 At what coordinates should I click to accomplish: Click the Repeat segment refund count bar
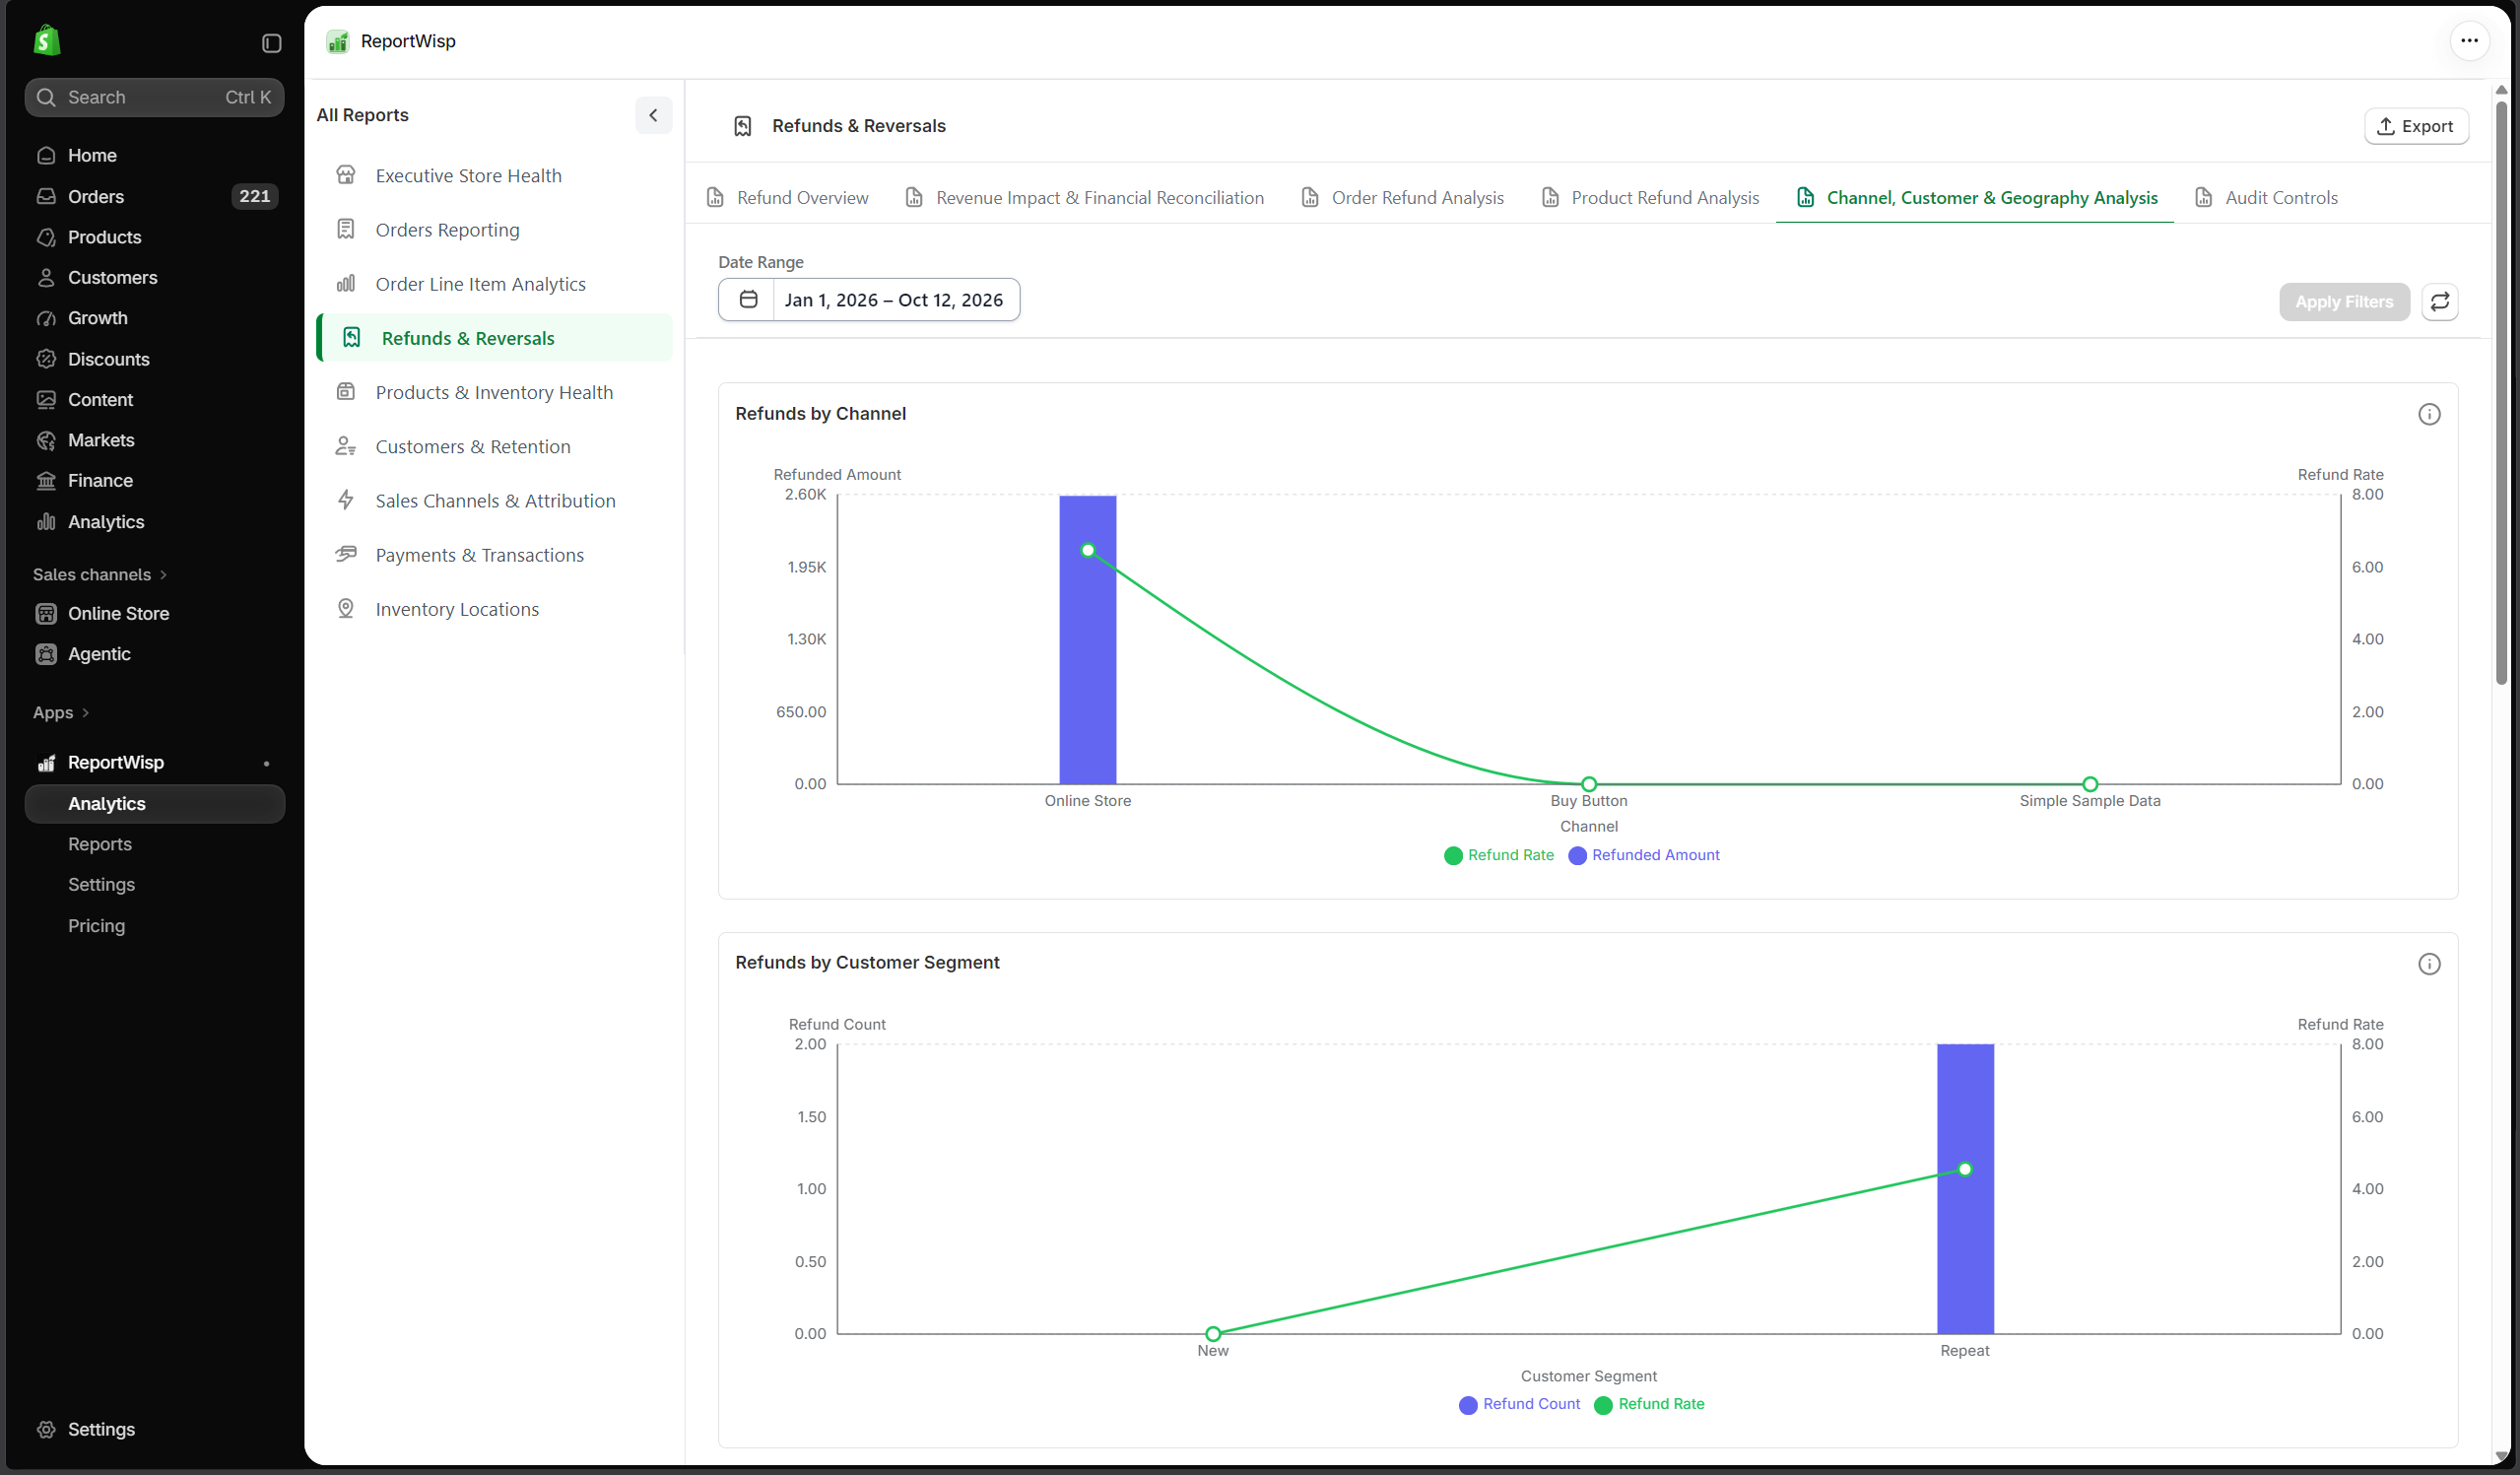[1965, 1189]
